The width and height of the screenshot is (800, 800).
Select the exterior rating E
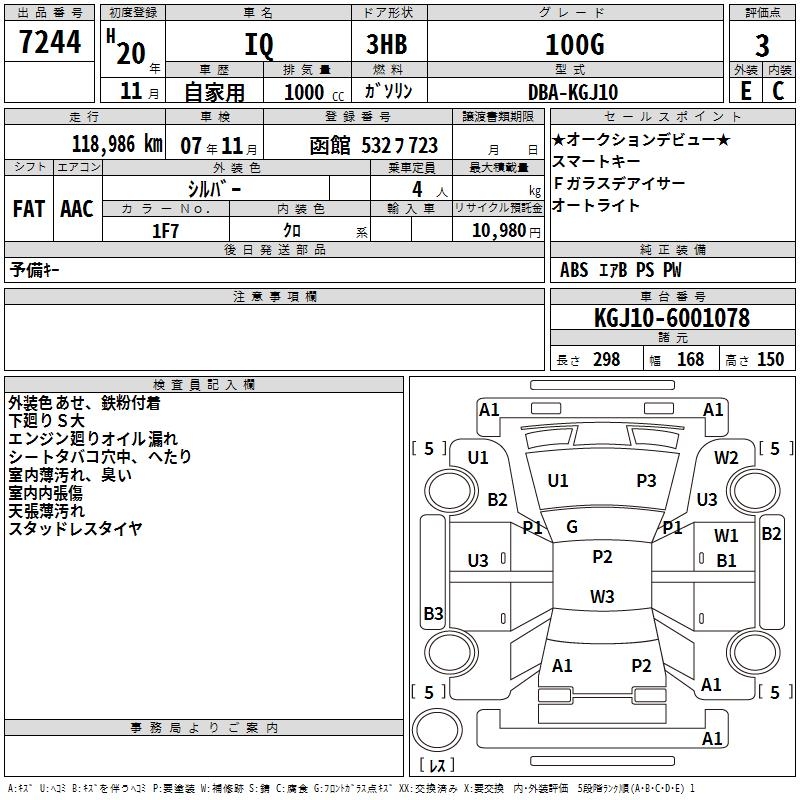(x=746, y=91)
